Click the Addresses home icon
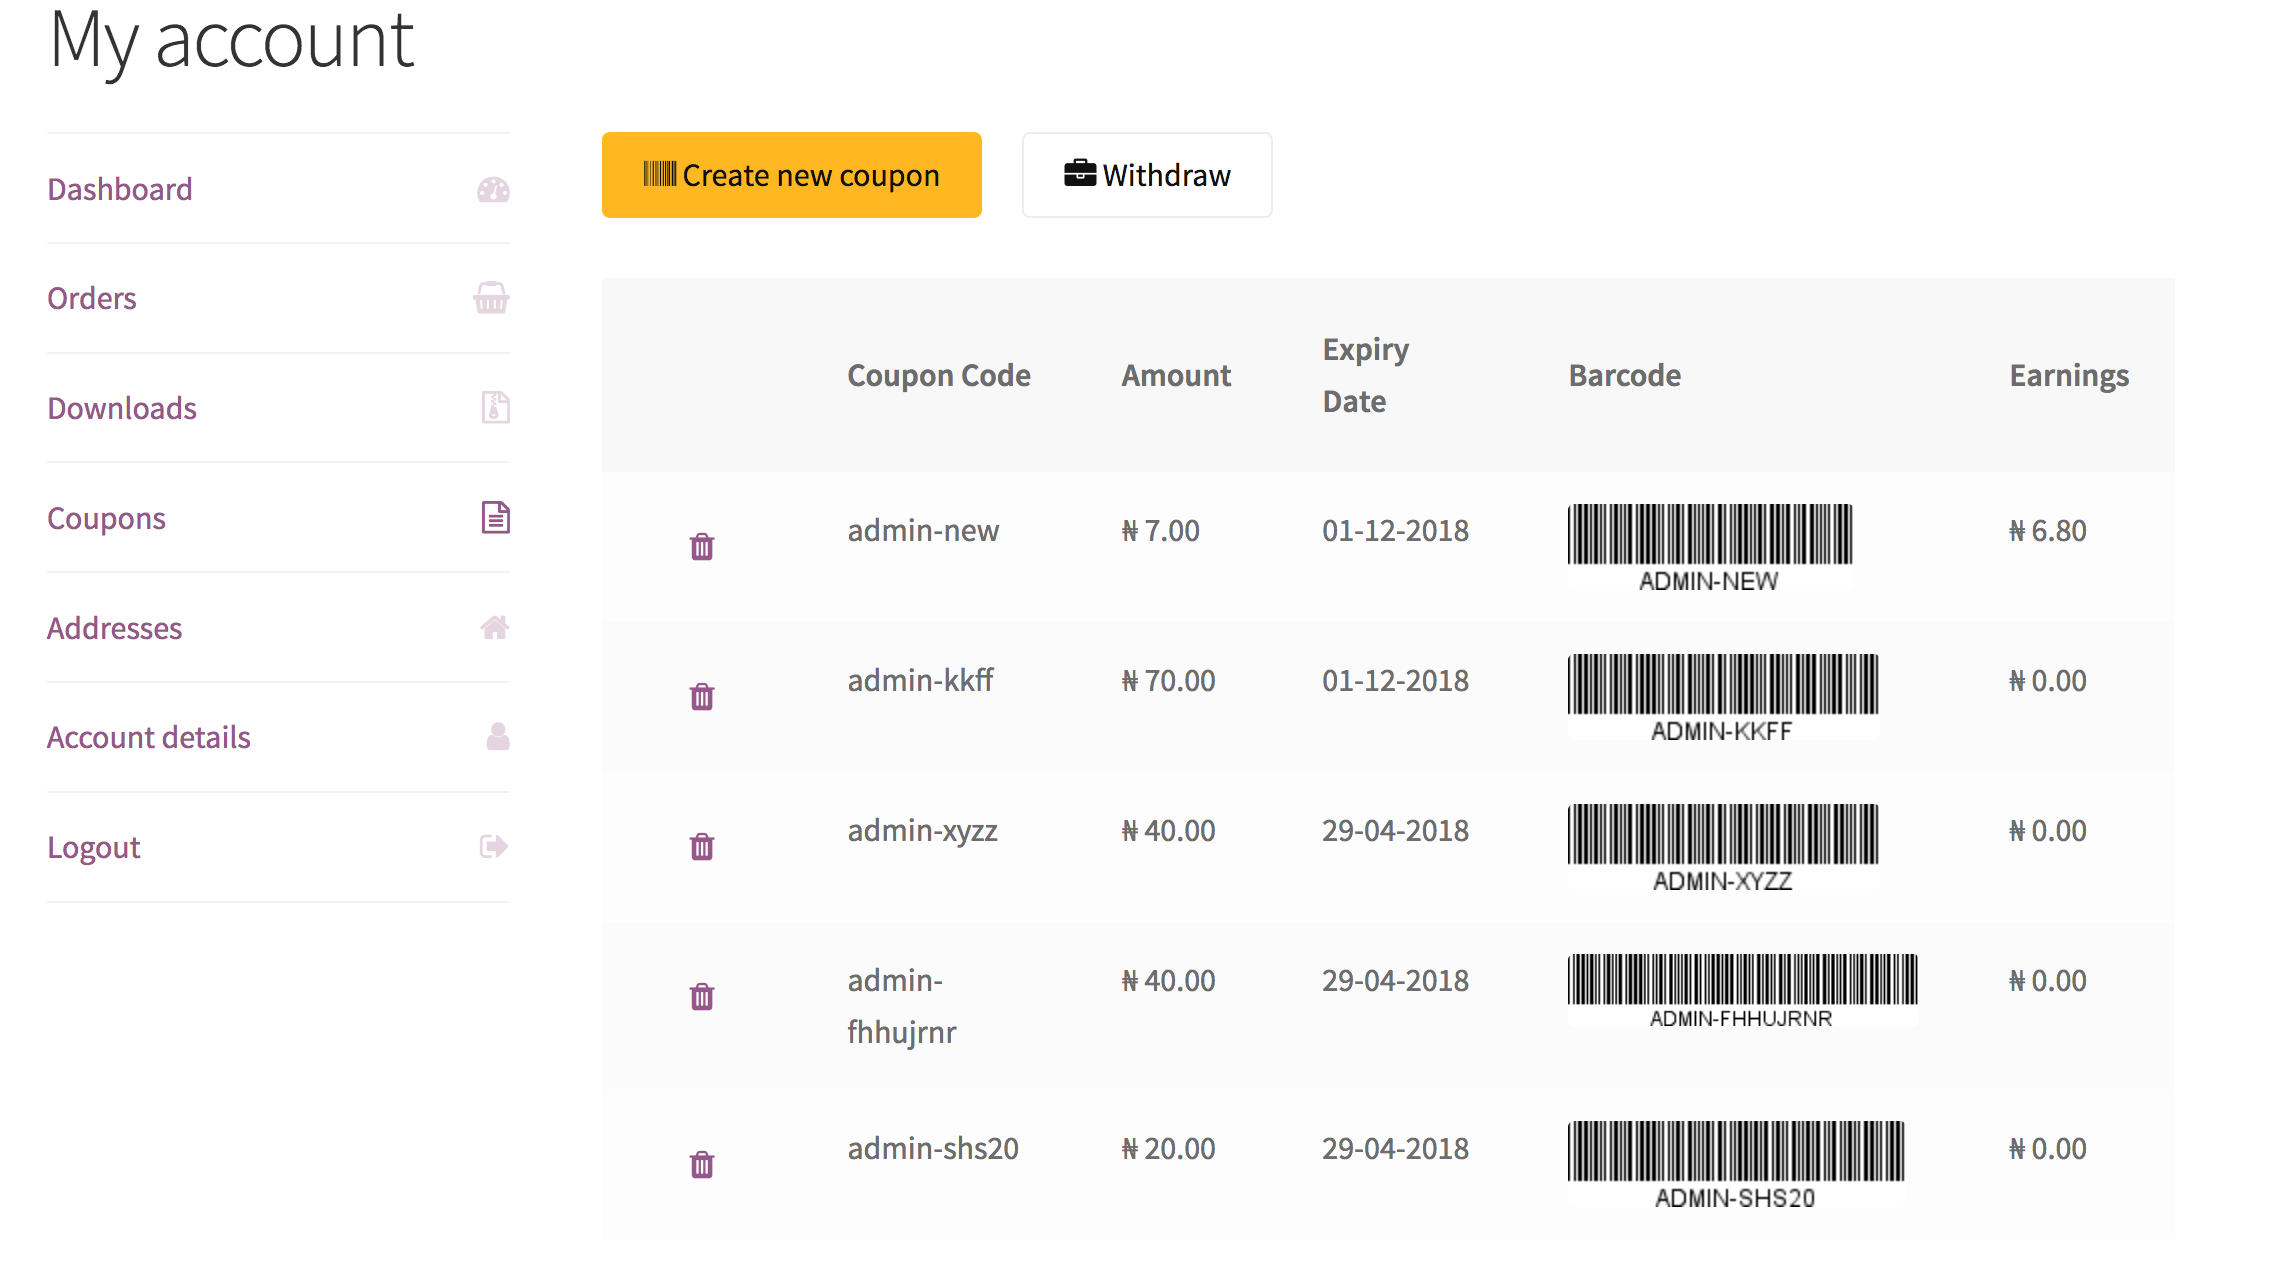 (494, 628)
